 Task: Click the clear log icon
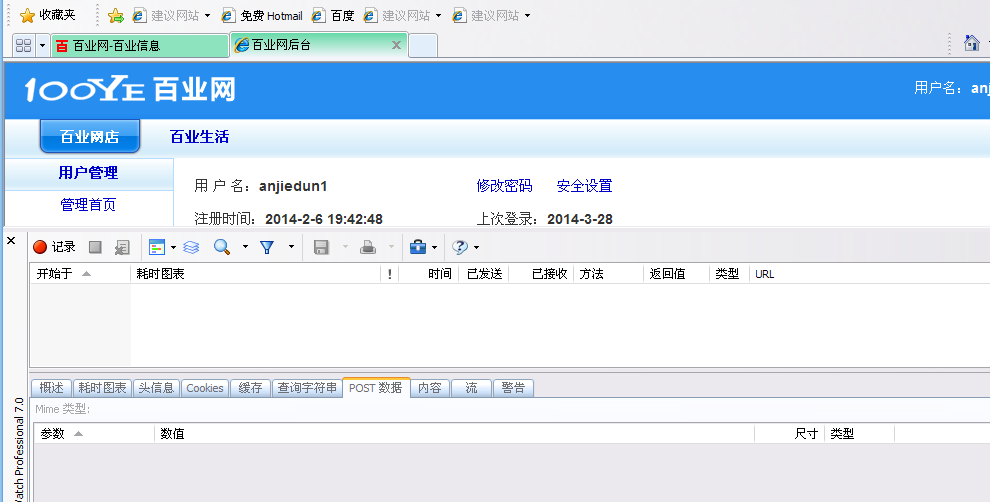click(x=122, y=248)
